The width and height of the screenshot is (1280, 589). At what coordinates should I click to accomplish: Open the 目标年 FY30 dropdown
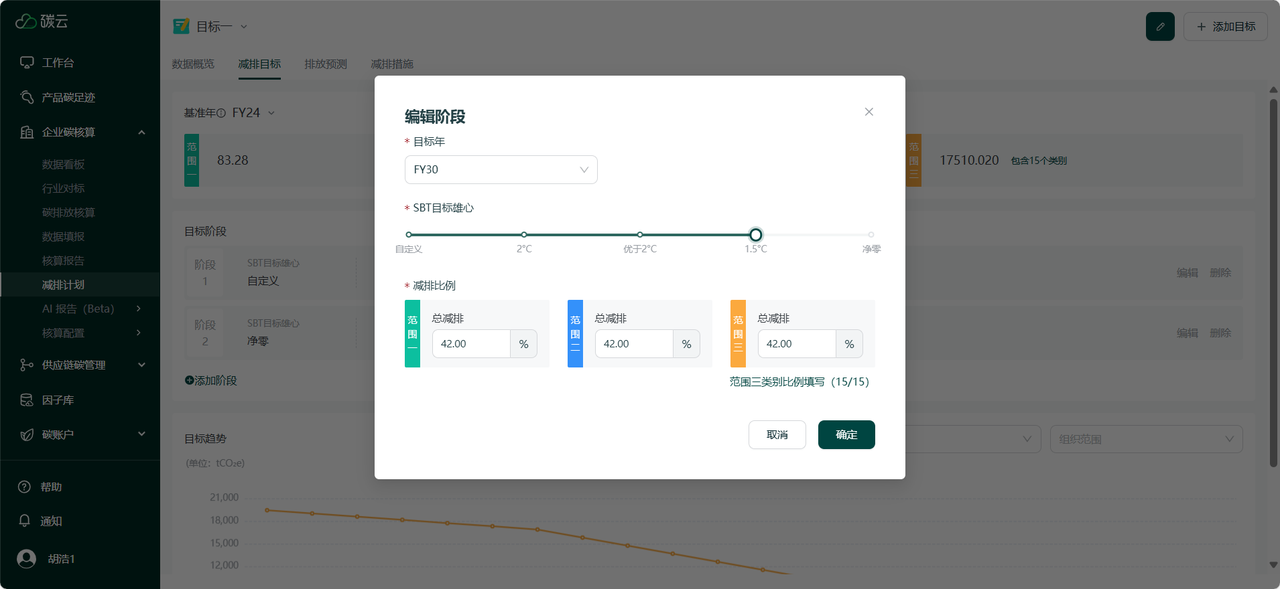click(500, 170)
